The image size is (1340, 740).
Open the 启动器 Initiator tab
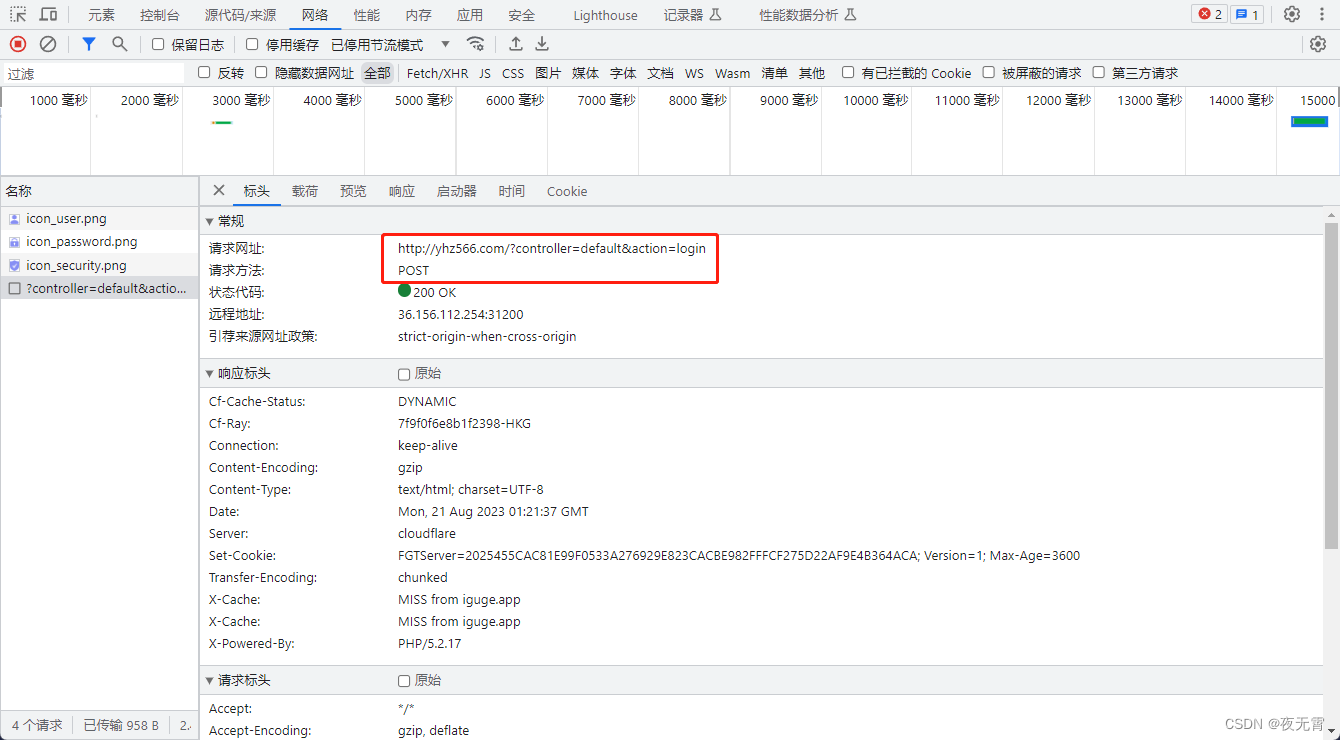(x=457, y=191)
